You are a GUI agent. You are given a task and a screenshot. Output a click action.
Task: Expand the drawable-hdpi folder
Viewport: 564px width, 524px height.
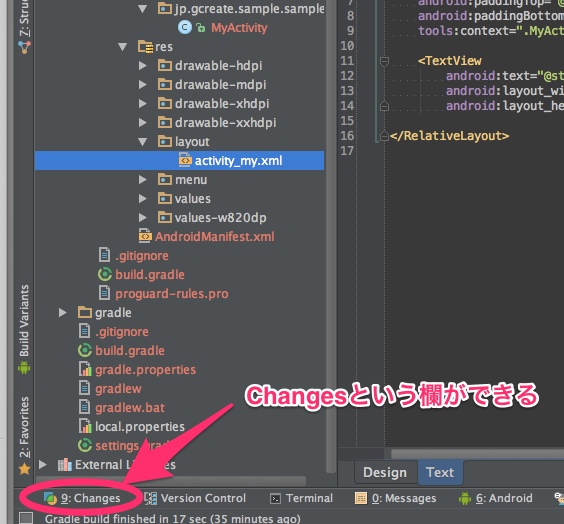tap(143, 65)
